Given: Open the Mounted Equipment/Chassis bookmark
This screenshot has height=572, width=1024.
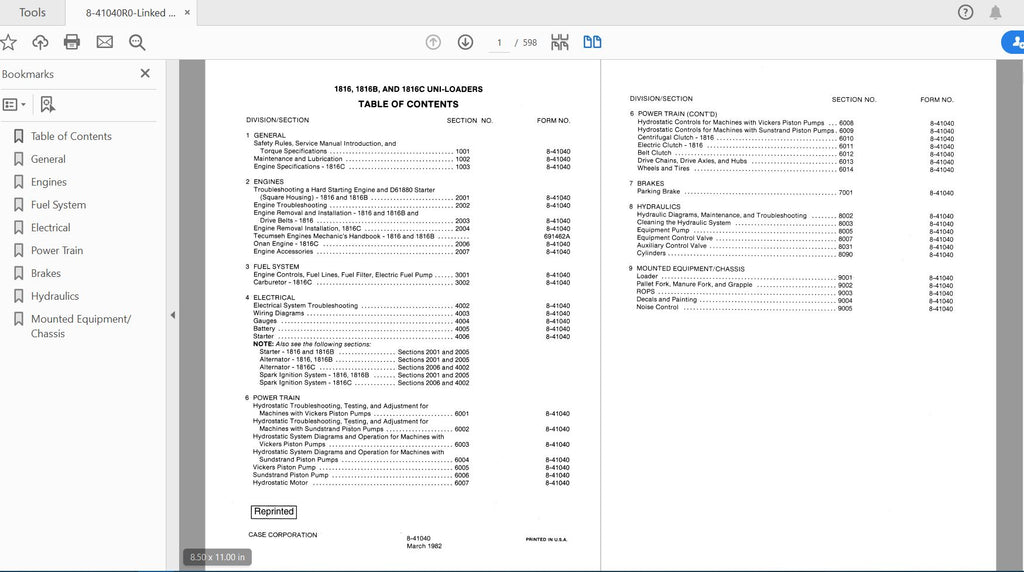Looking at the screenshot, I should tap(80, 326).
